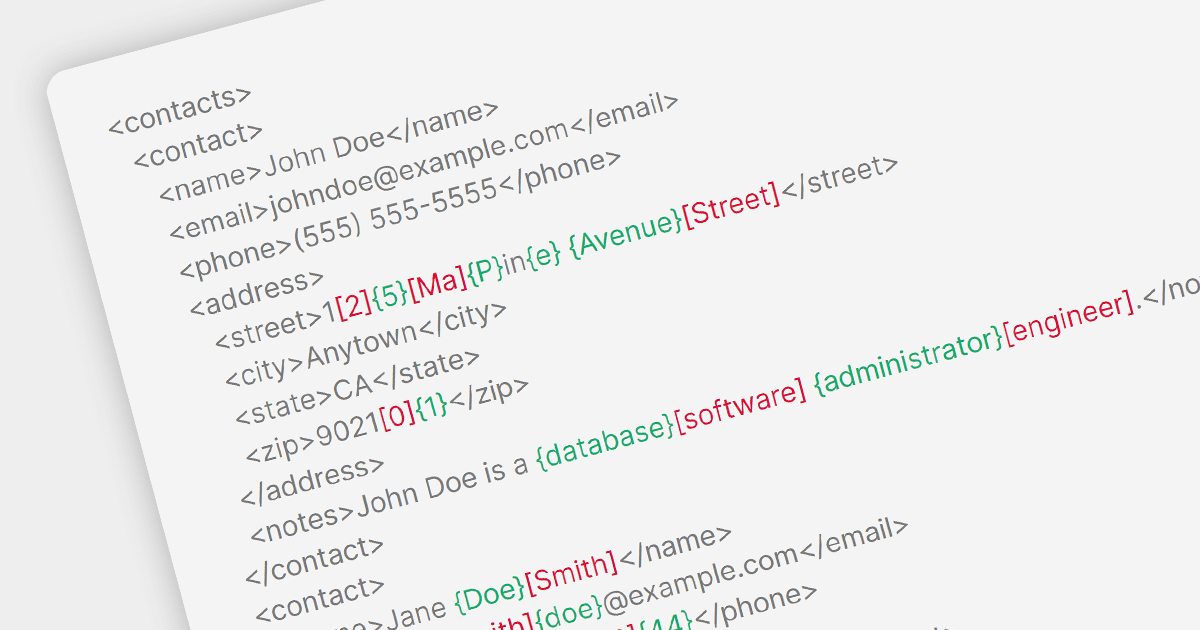Click the closing </phone> tag in Jane's contact
Screen dimensions: 1200x630
[756, 607]
